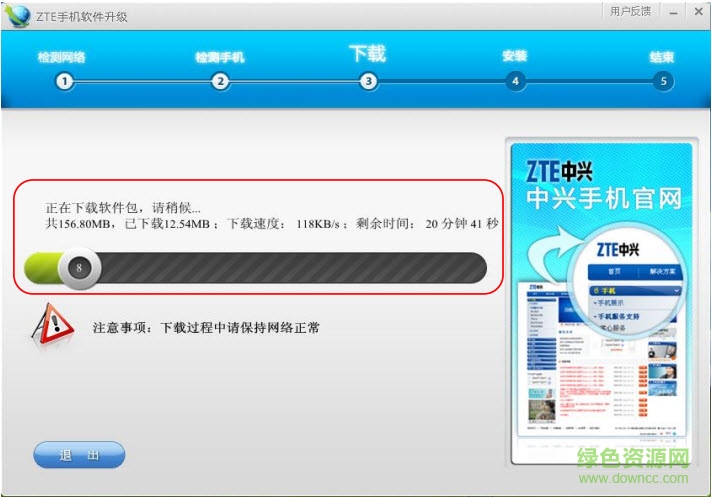
Task: Select step 2 circle 检测手机
Action: click(220, 82)
